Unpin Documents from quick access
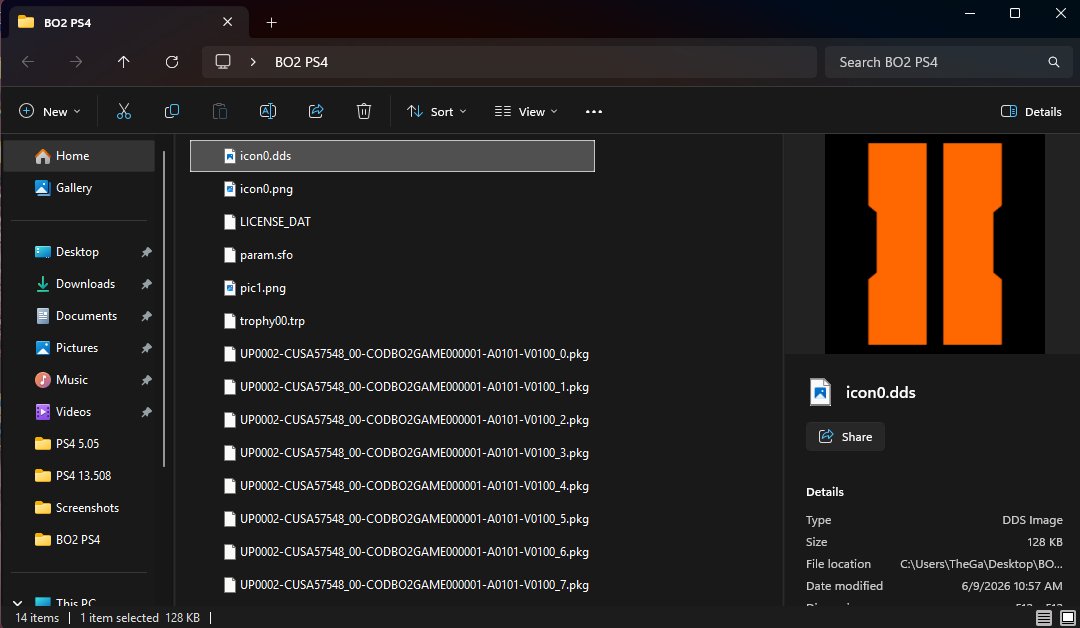Viewport: 1080px width, 628px height. click(x=147, y=316)
